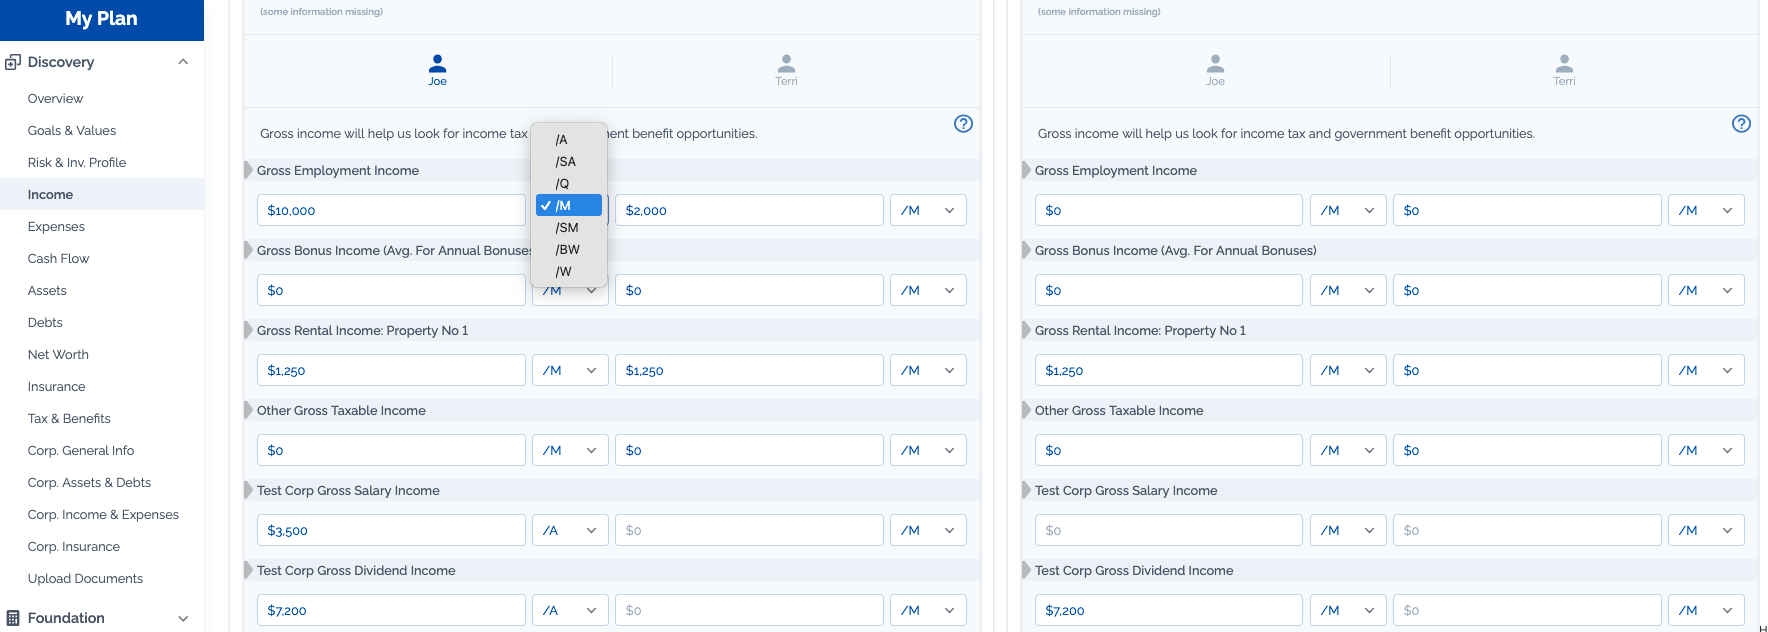Open frequency dropdown beside right panel $1,250 rental

pos(1348,370)
